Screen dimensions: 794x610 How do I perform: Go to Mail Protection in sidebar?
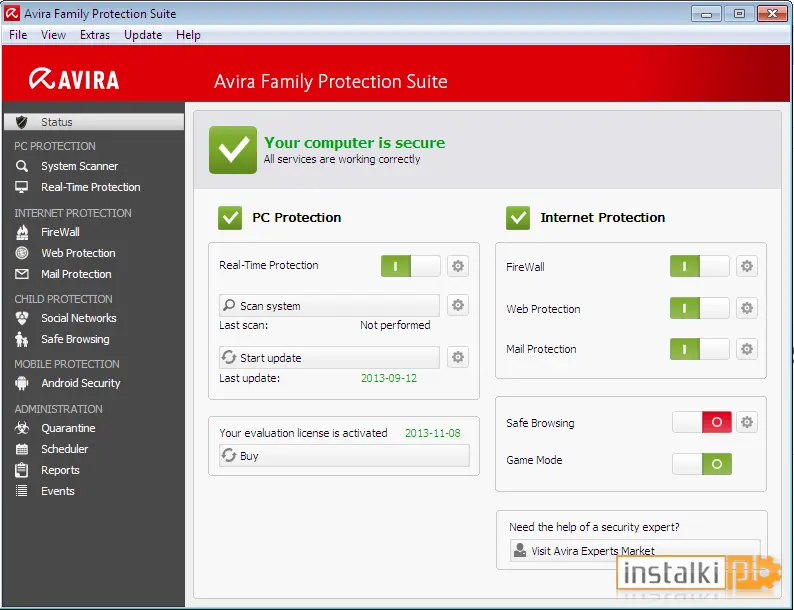[x=76, y=274]
